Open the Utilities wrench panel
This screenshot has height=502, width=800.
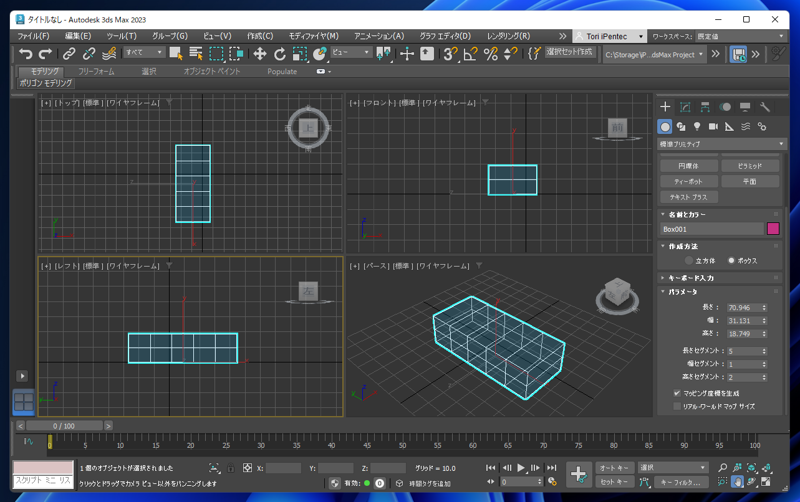[765, 107]
